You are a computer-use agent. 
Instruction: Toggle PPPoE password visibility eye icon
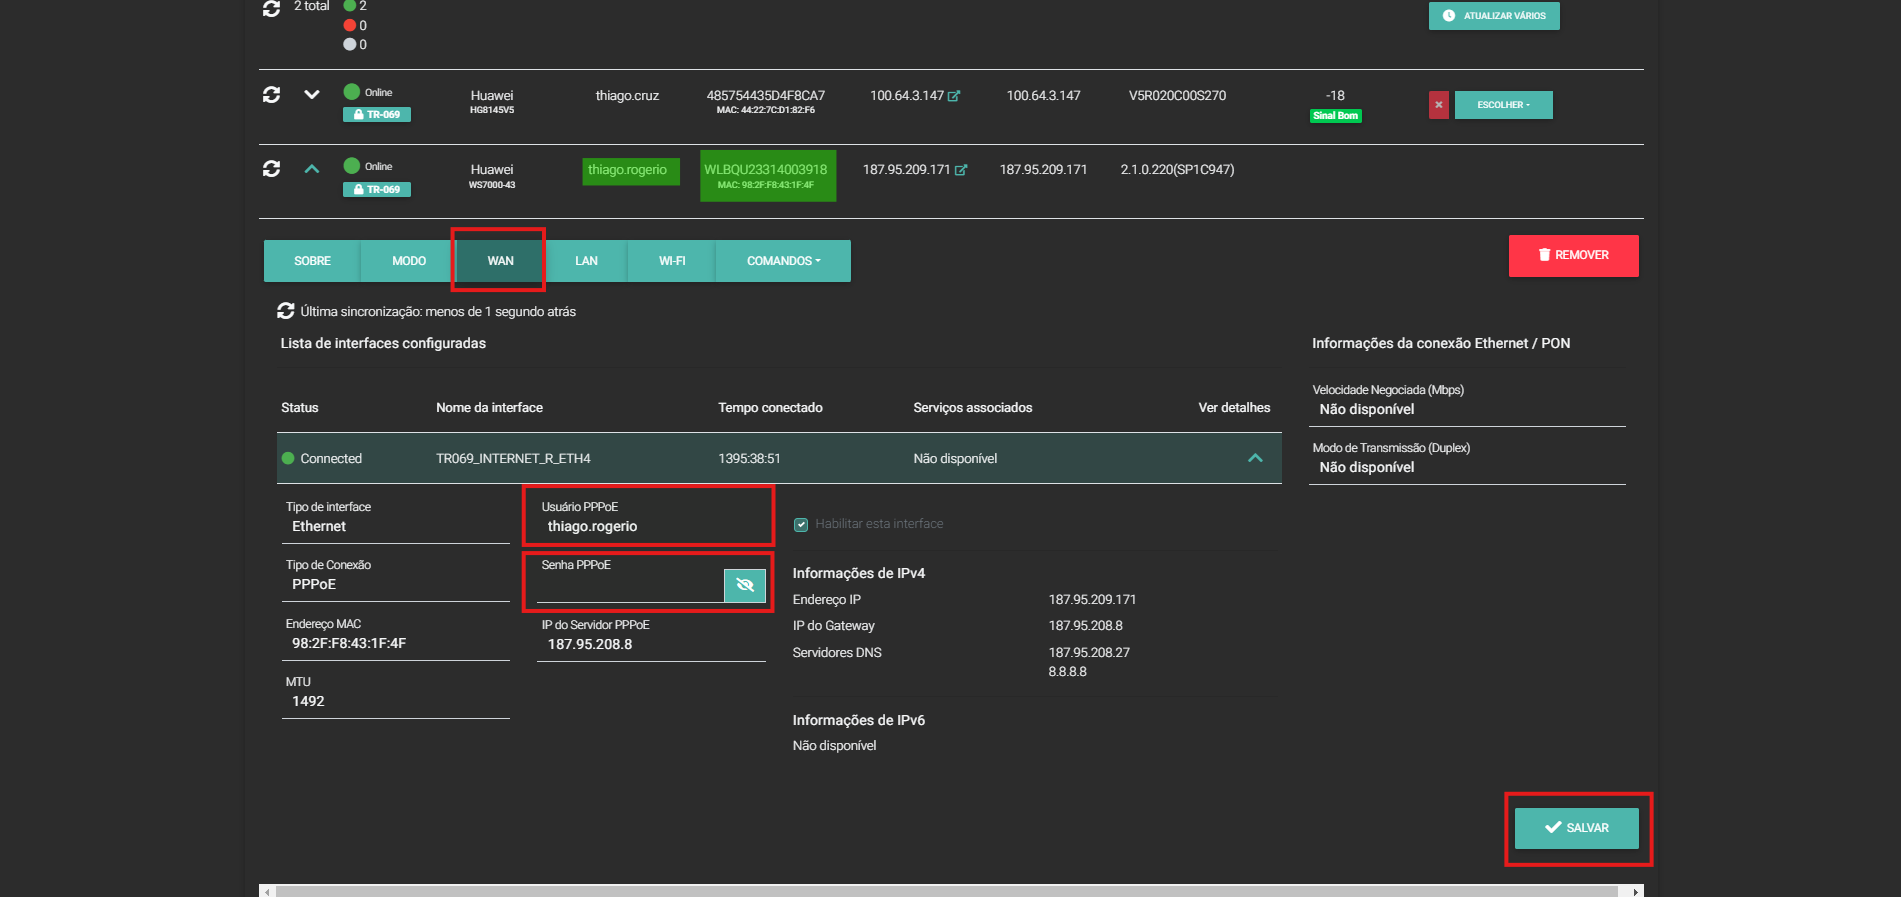pyautogui.click(x=744, y=585)
